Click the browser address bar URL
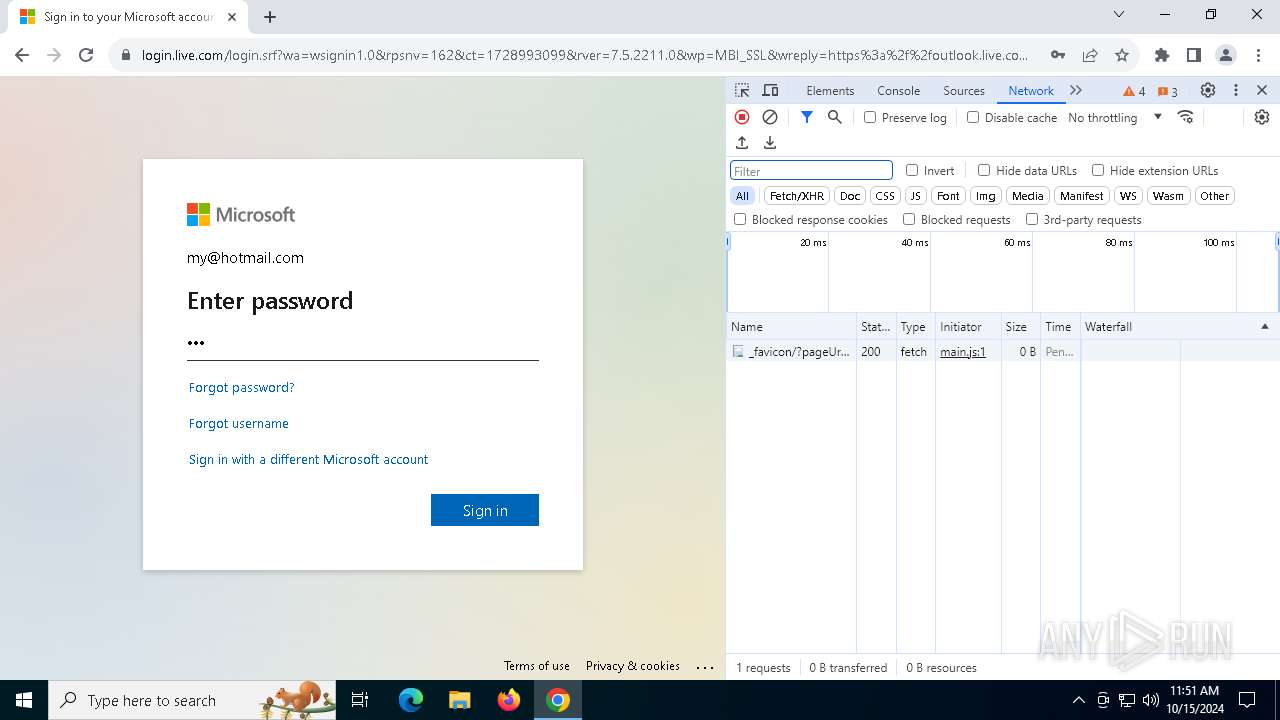This screenshot has width=1280, height=720. [585, 55]
